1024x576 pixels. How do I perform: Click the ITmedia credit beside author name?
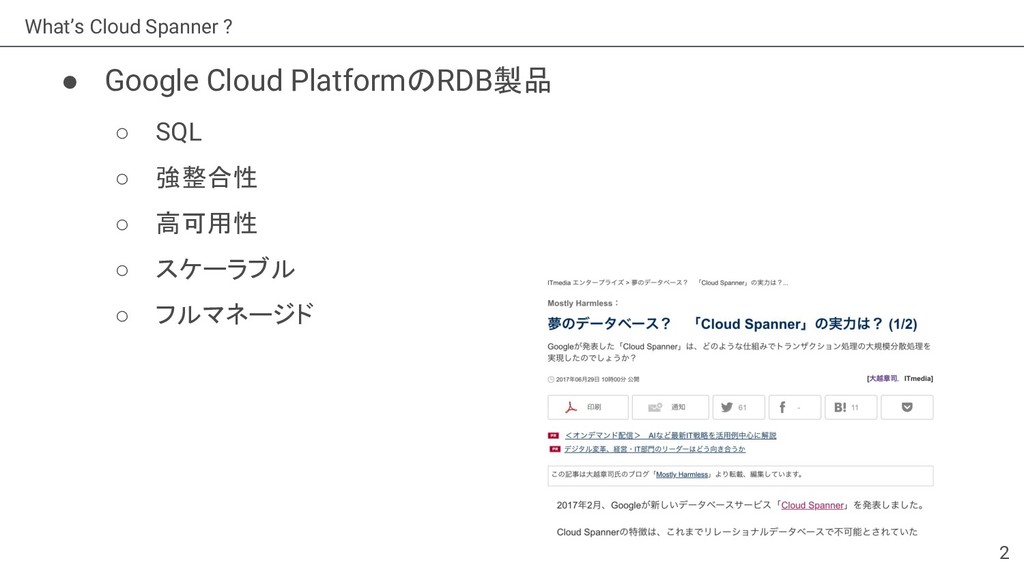coord(918,379)
